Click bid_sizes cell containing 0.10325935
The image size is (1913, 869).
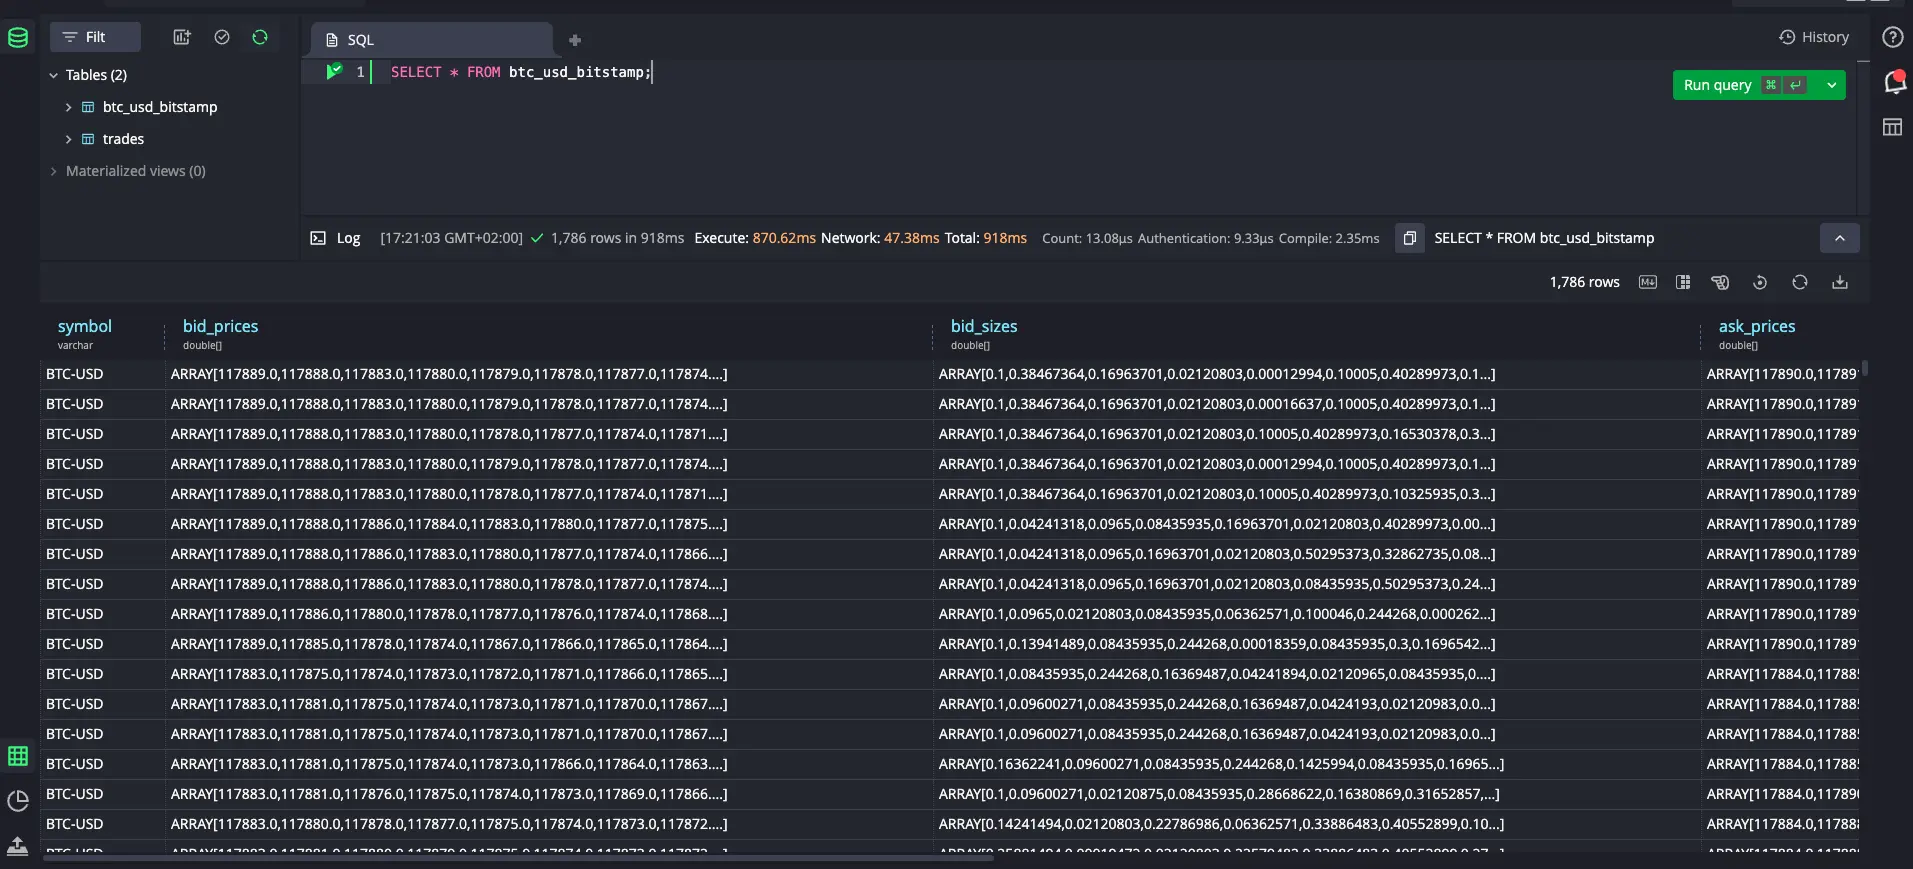point(1316,494)
